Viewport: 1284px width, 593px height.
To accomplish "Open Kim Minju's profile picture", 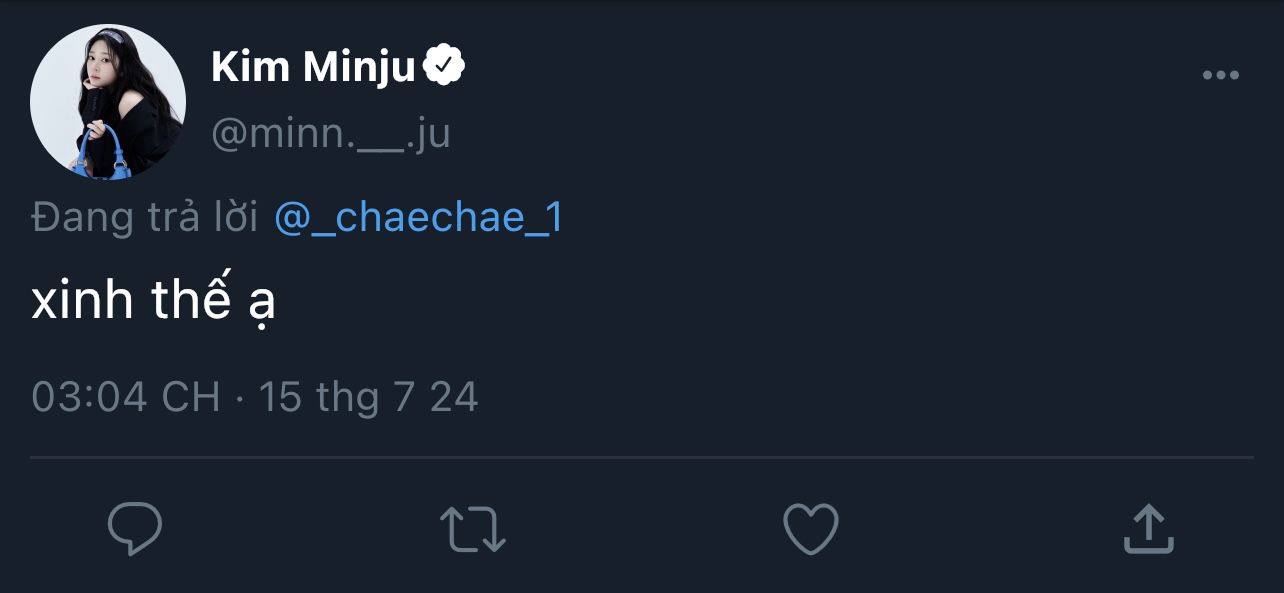I will (x=108, y=102).
